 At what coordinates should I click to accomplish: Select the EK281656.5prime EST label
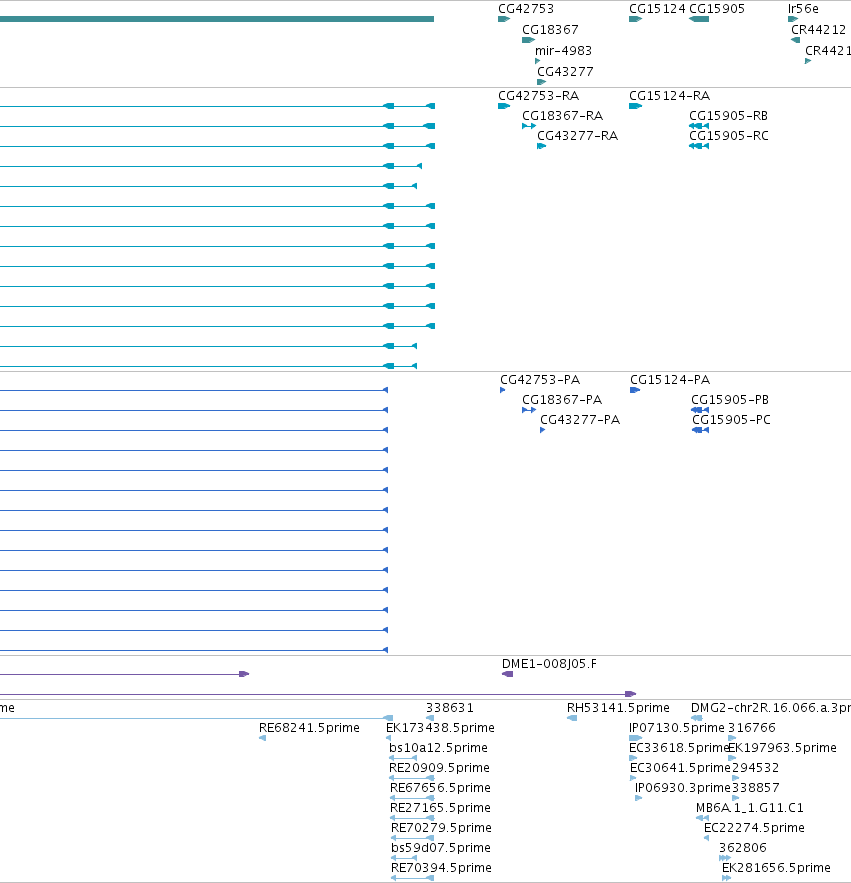click(x=776, y=868)
